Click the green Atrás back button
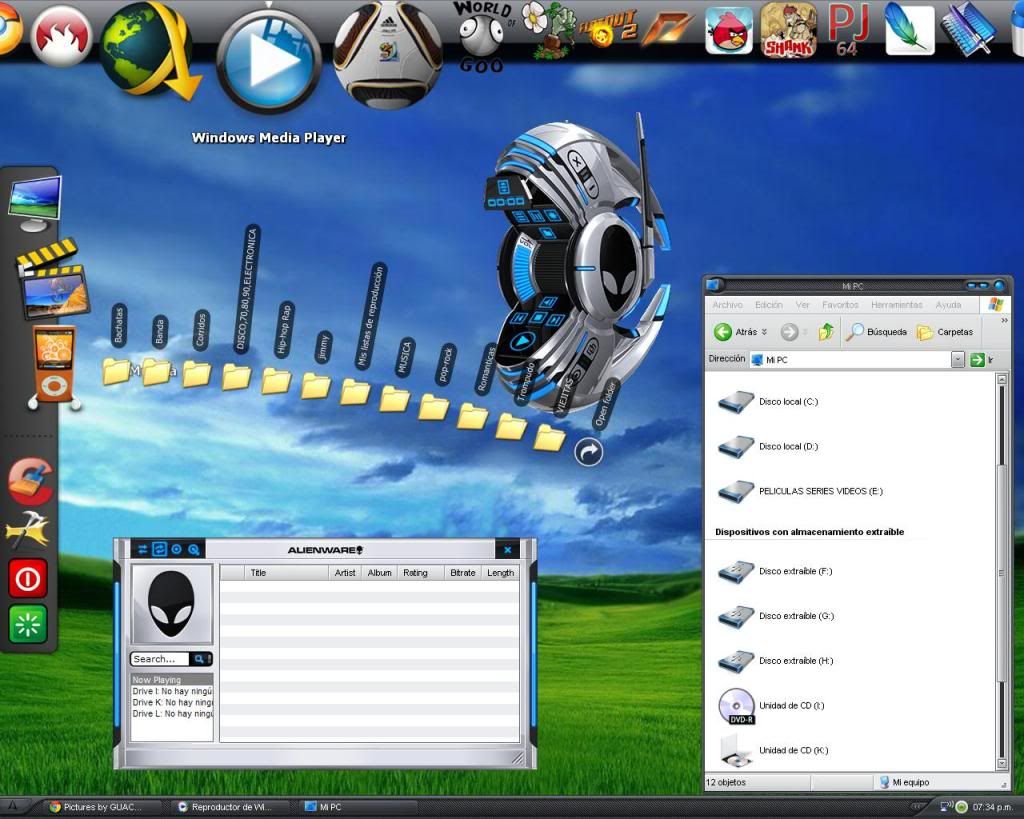 734,332
